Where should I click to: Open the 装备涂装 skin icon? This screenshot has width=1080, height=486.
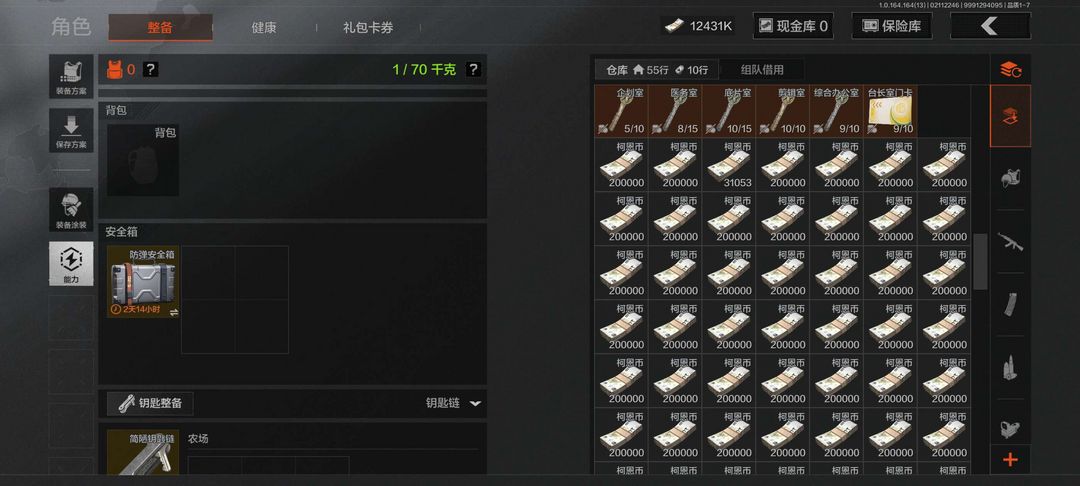point(71,209)
